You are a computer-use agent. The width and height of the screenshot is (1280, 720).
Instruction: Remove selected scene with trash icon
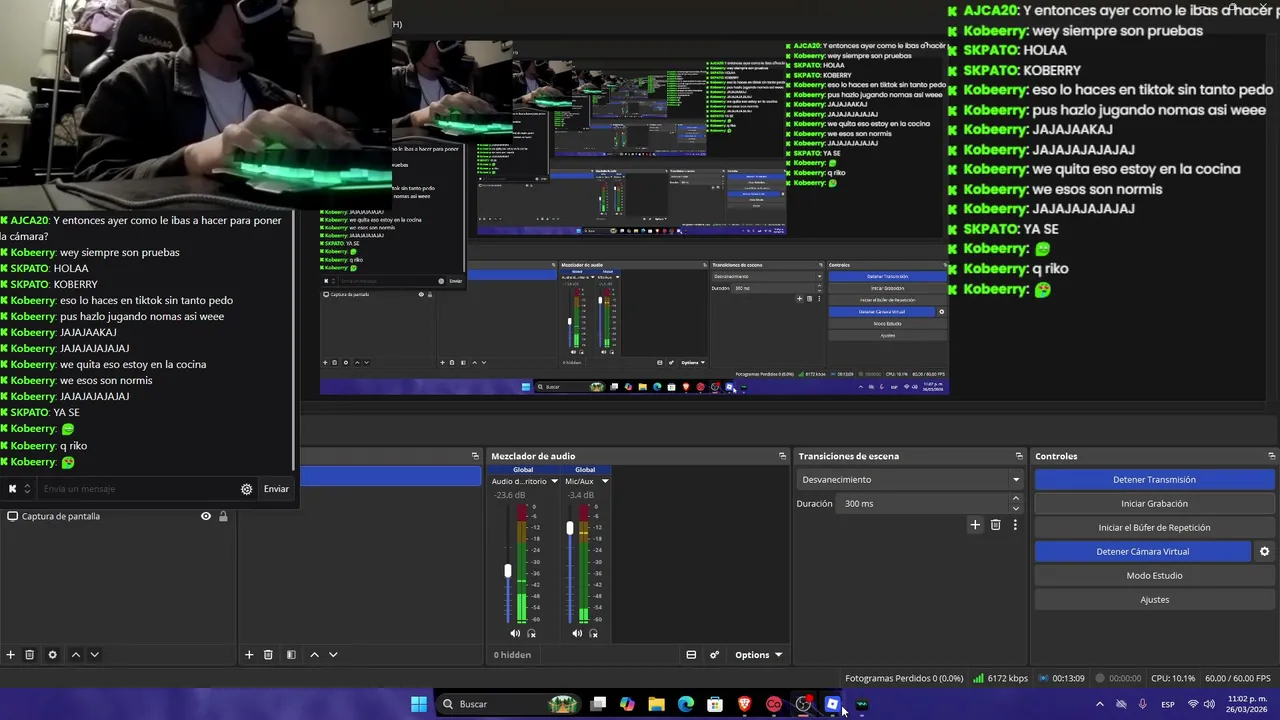(30, 655)
